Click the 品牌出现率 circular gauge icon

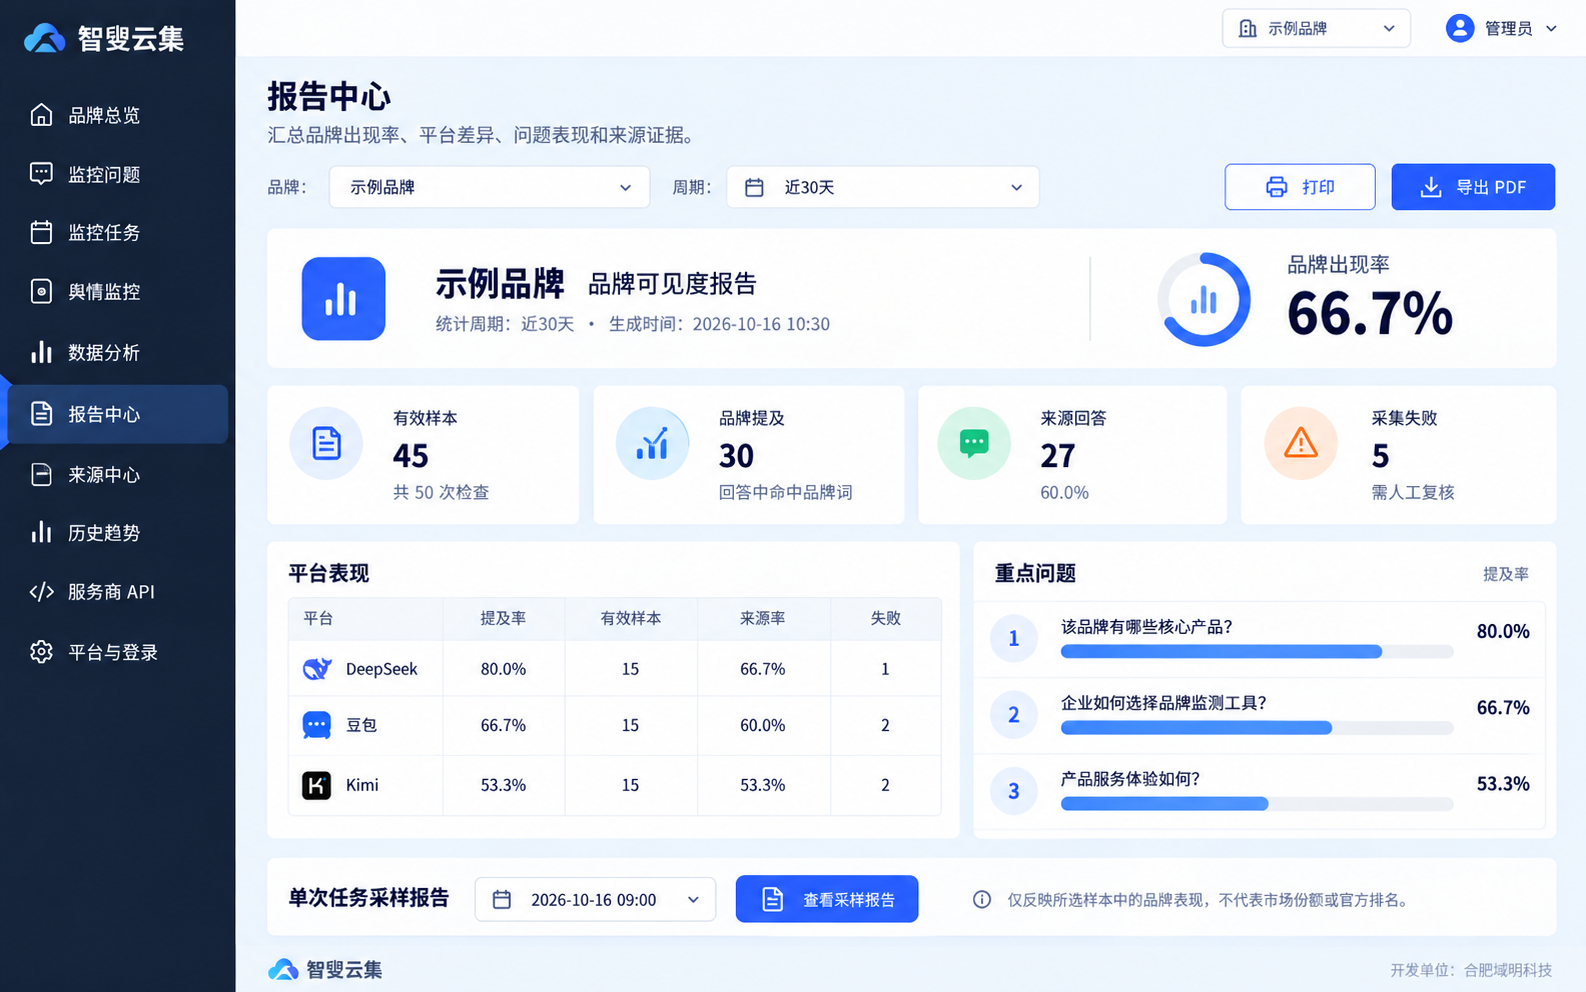pos(1204,299)
